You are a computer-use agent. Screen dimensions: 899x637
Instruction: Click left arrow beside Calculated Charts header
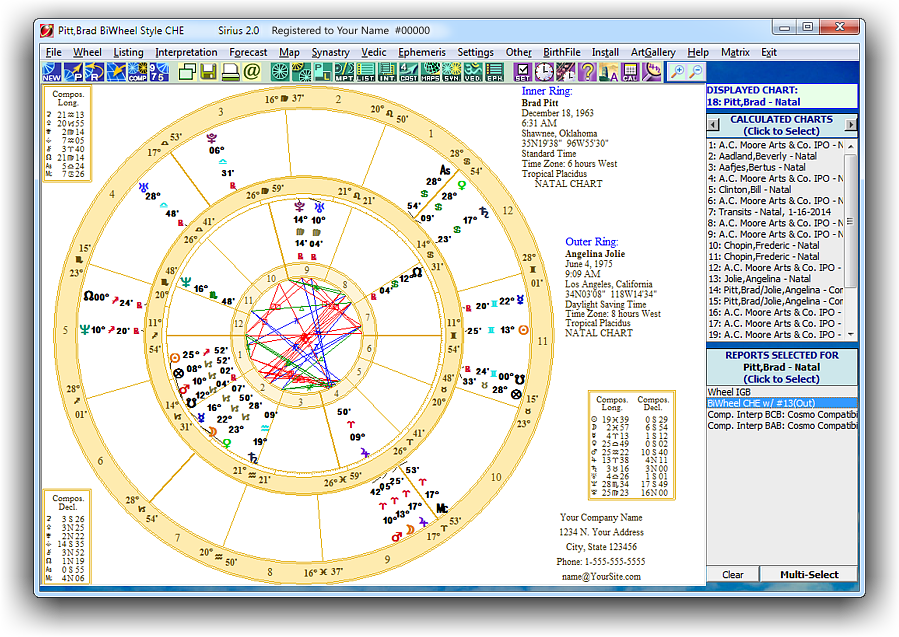coord(713,124)
